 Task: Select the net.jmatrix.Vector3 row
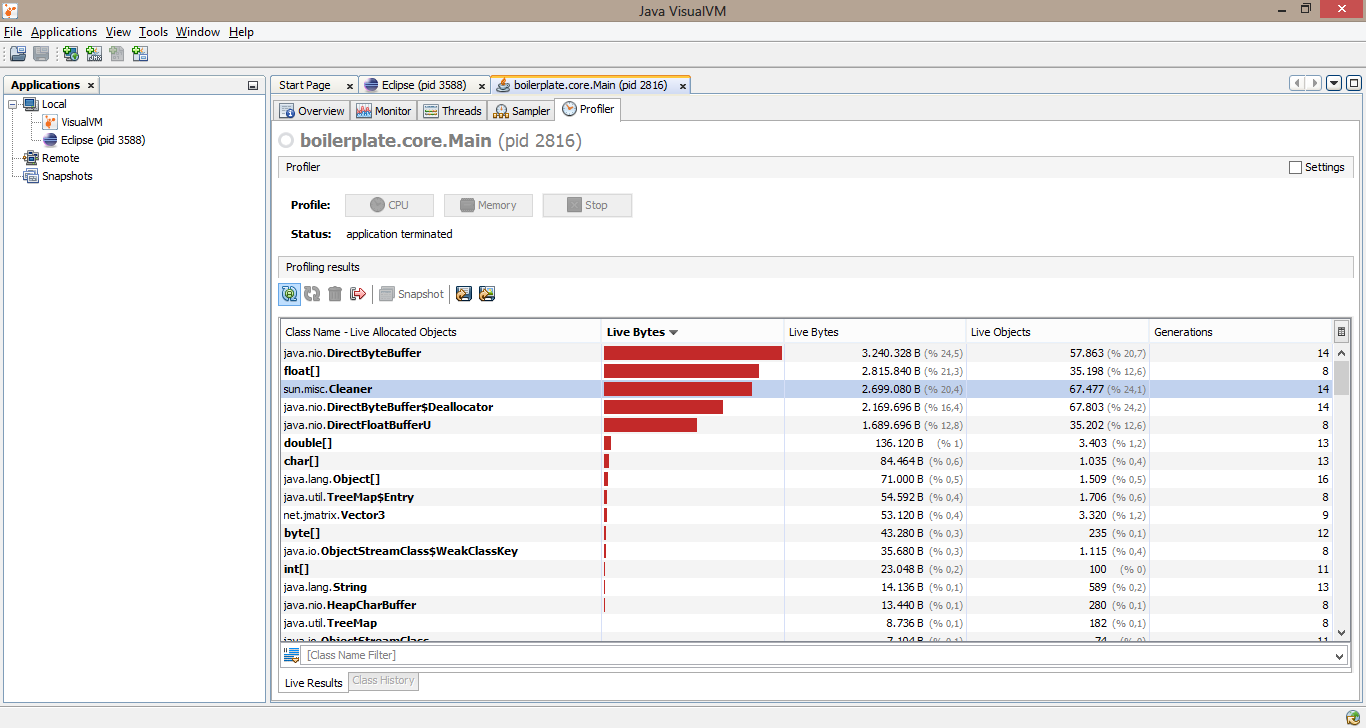coord(806,515)
